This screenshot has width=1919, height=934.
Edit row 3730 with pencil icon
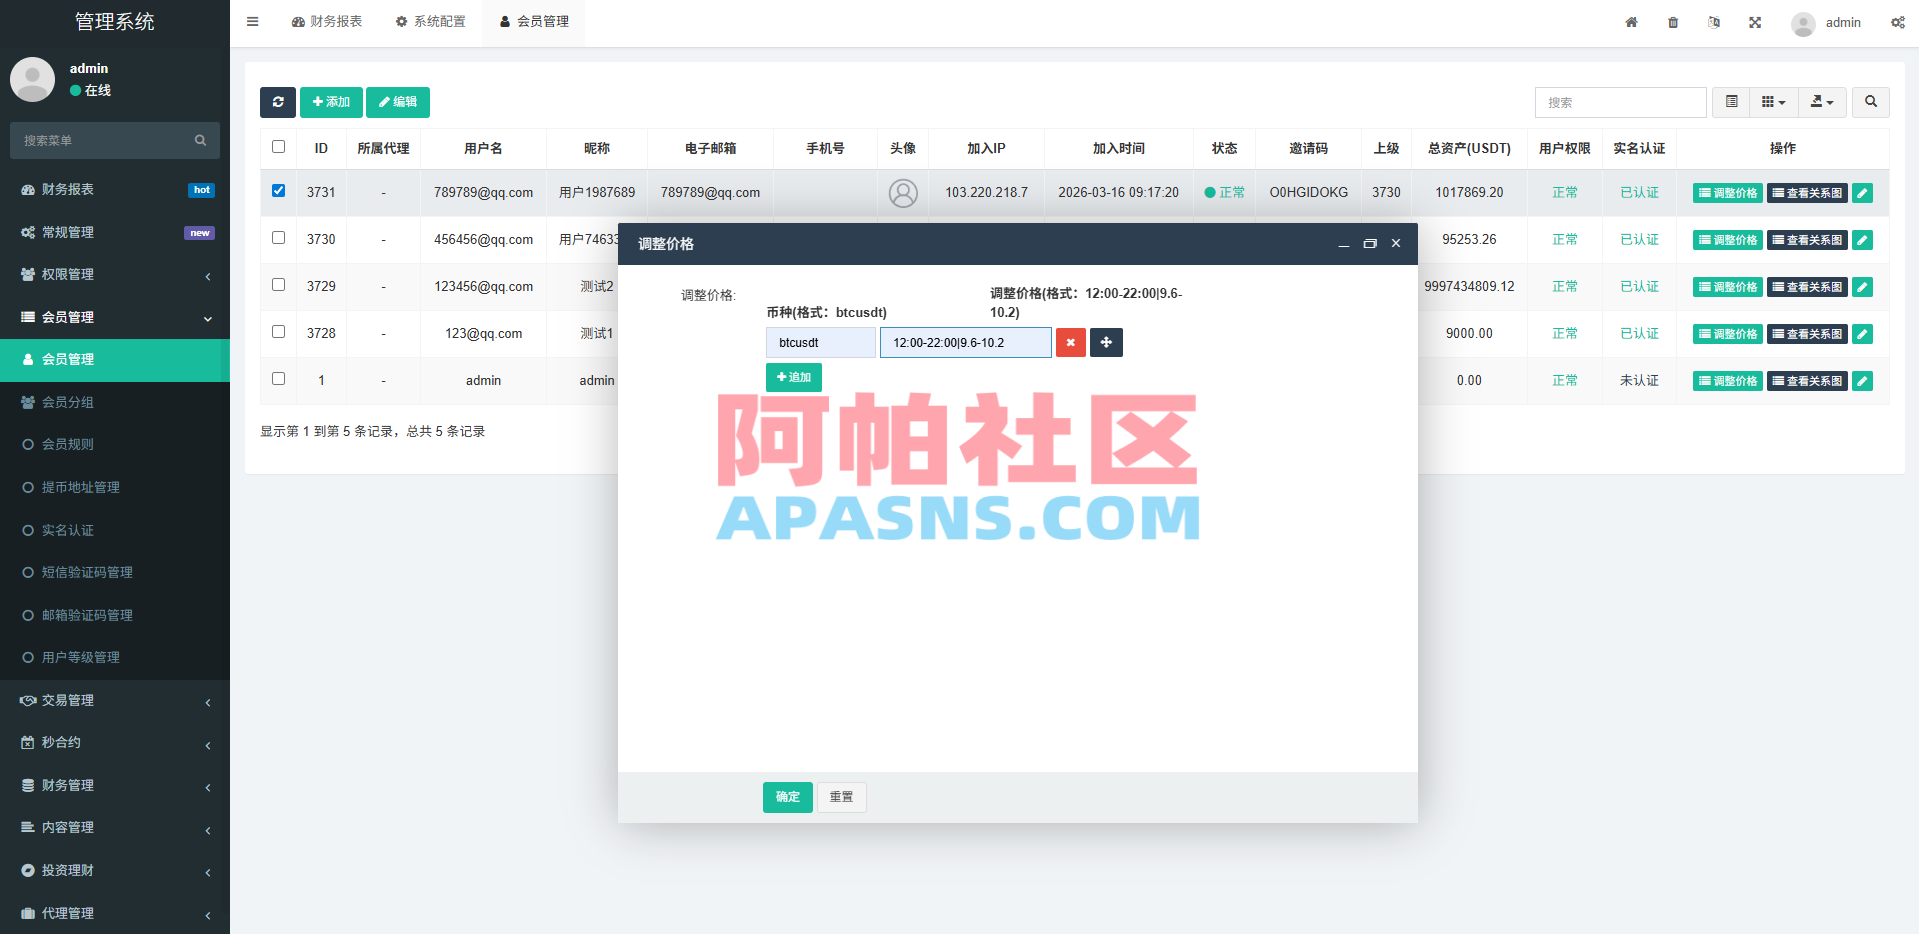[1862, 240]
